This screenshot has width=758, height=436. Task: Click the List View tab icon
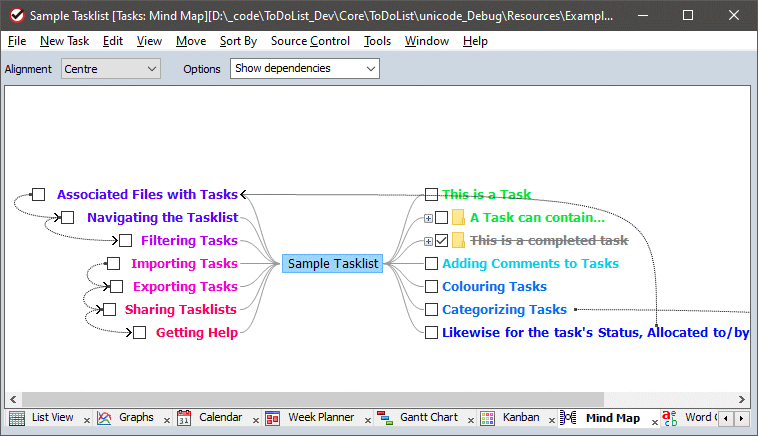click(x=17, y=418)
